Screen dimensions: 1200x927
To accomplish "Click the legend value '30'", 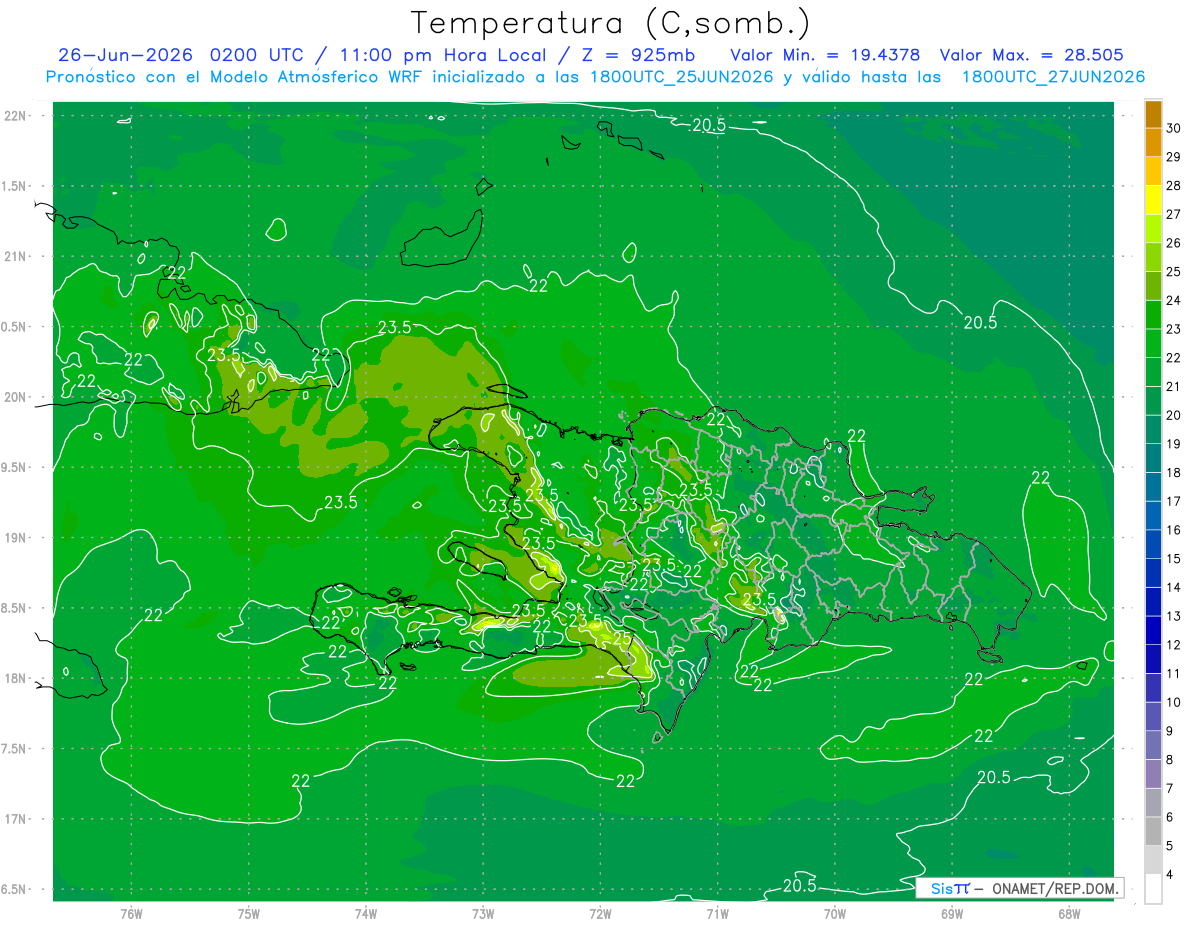I will click(x=1174, y=129).
